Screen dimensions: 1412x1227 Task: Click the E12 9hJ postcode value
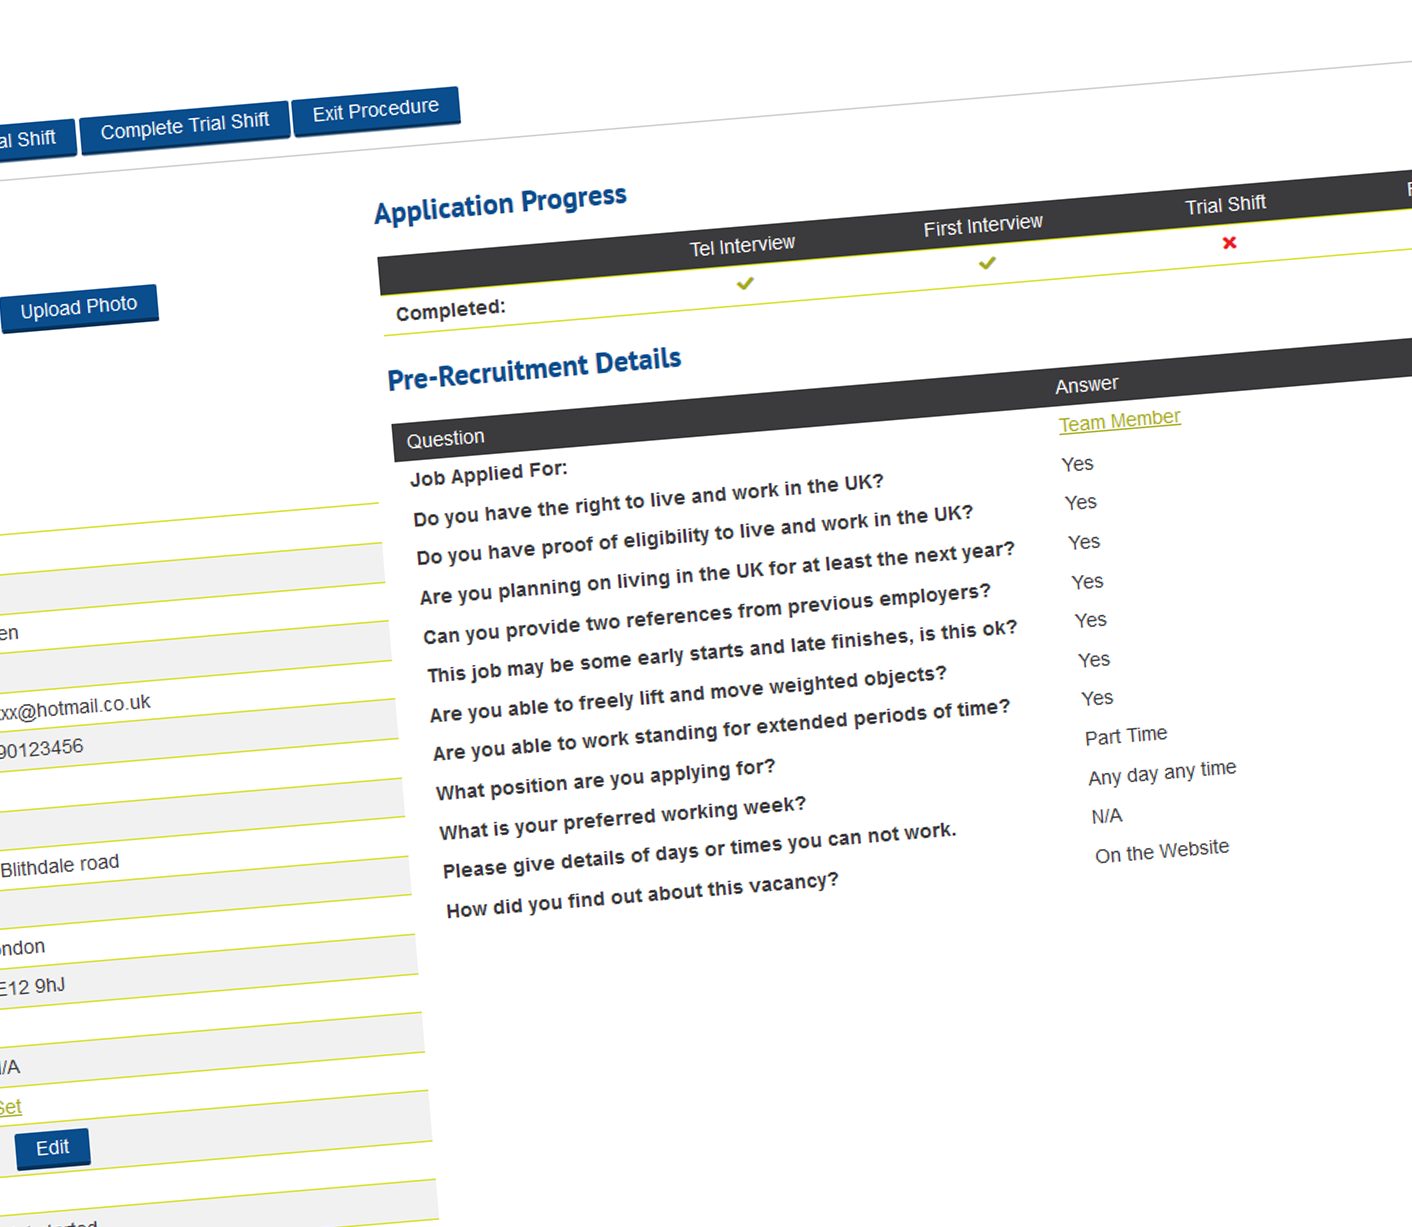tap(32, 986)
